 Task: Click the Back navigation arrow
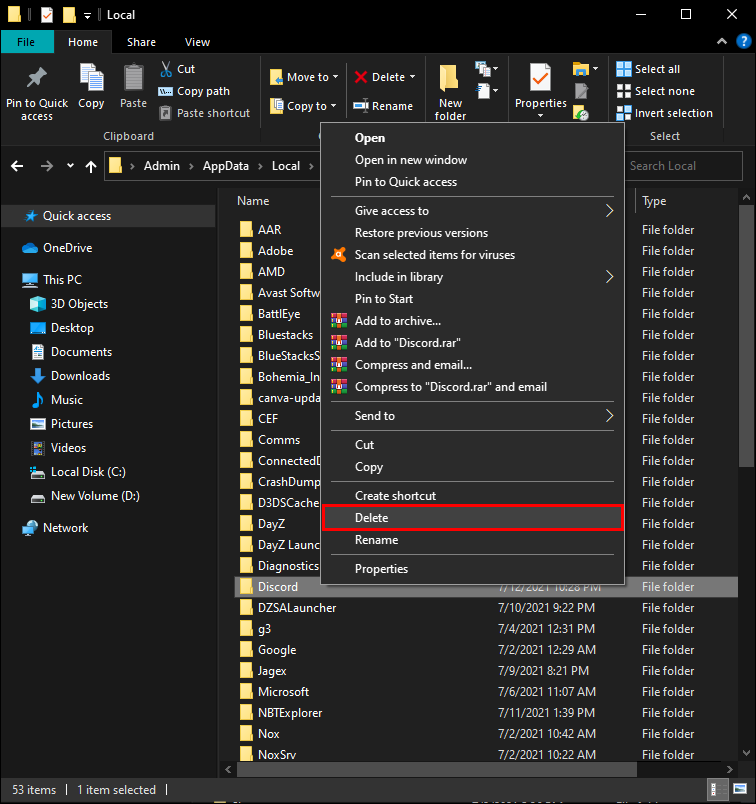coord(17,166)
